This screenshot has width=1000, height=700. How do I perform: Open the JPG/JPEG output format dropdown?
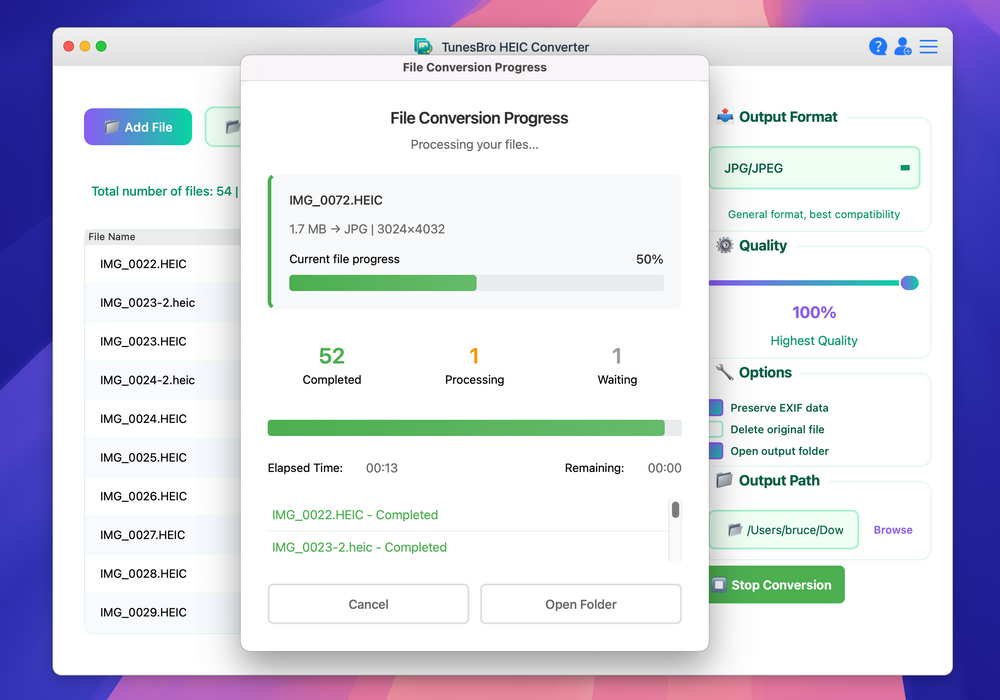[x=814, y=168]
